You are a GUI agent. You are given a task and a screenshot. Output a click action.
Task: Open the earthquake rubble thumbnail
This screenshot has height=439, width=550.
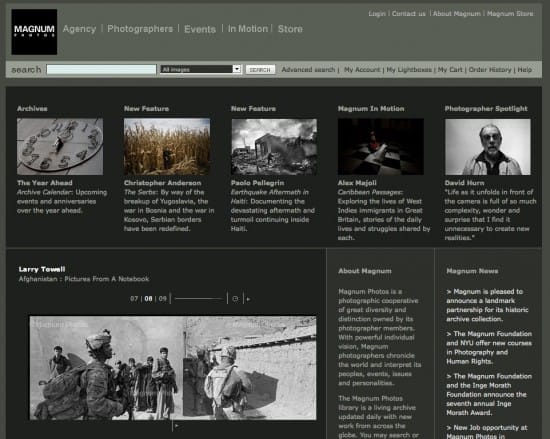coord(274,147)
